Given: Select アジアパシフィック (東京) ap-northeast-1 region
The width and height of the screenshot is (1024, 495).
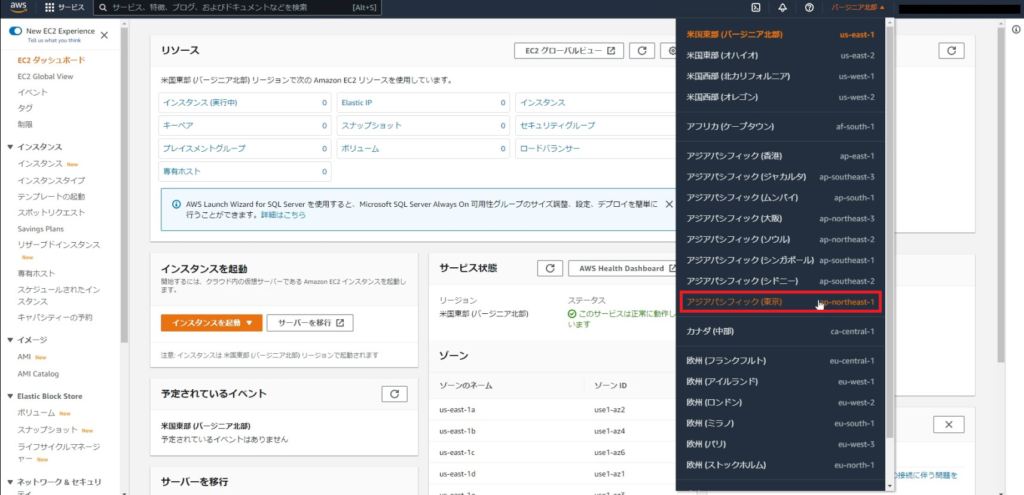Looking at the screenshot, I should pos(780,302).
